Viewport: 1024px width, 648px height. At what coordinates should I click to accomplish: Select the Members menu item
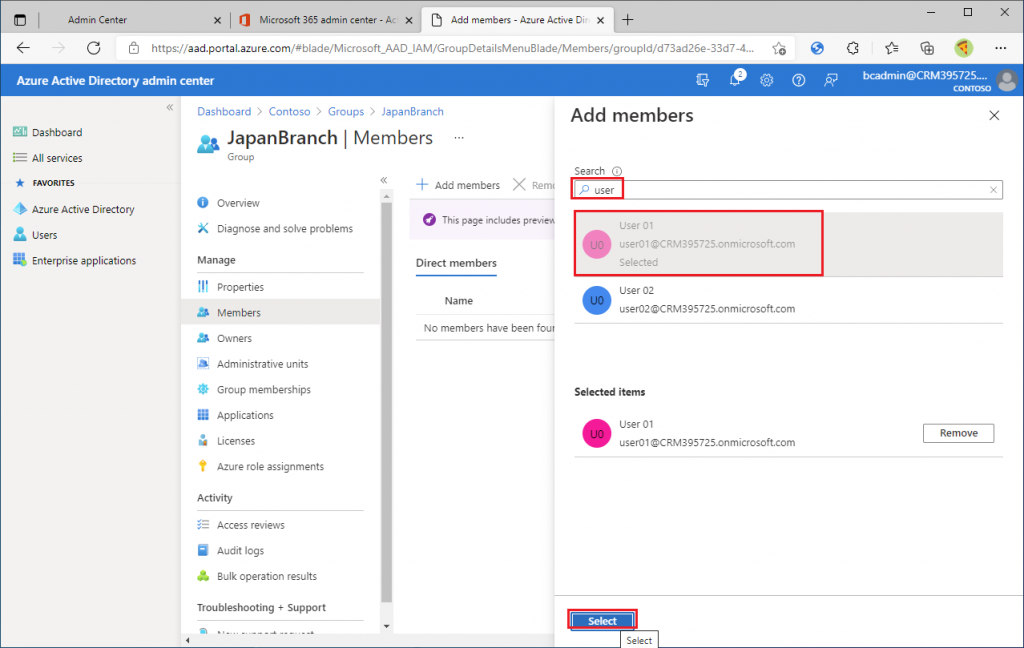click(281, 312)
